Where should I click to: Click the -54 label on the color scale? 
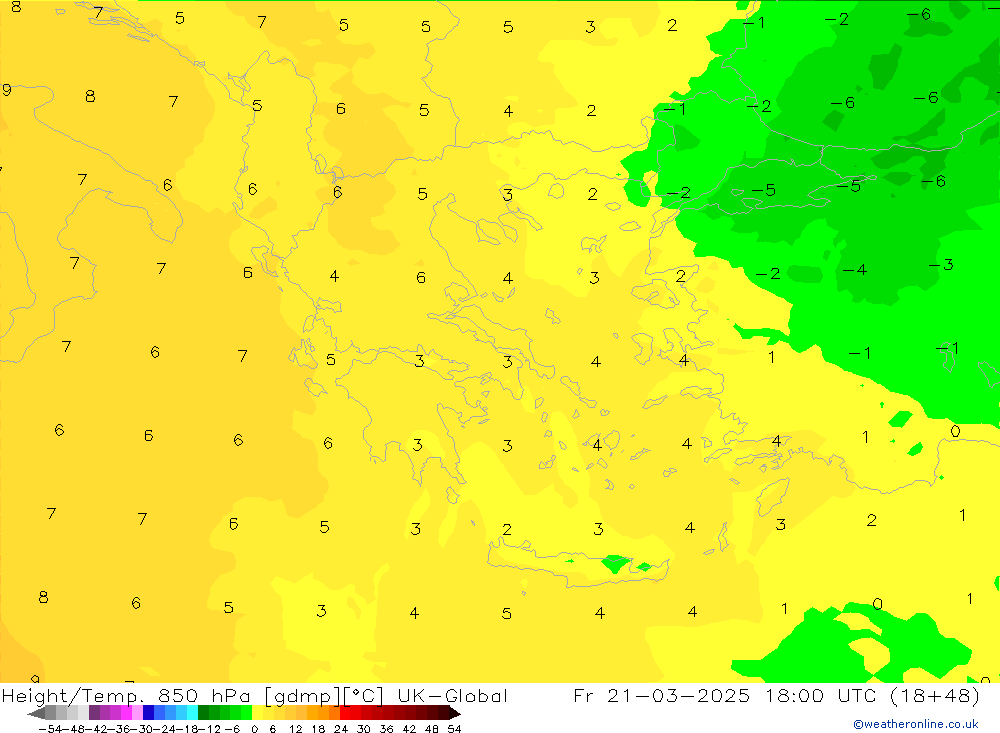pos(51,729)
